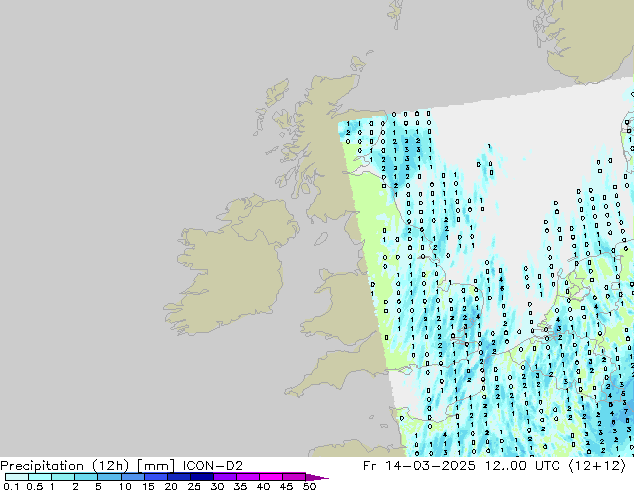Select the 45–50 mm legend swatch

[294, 477]
